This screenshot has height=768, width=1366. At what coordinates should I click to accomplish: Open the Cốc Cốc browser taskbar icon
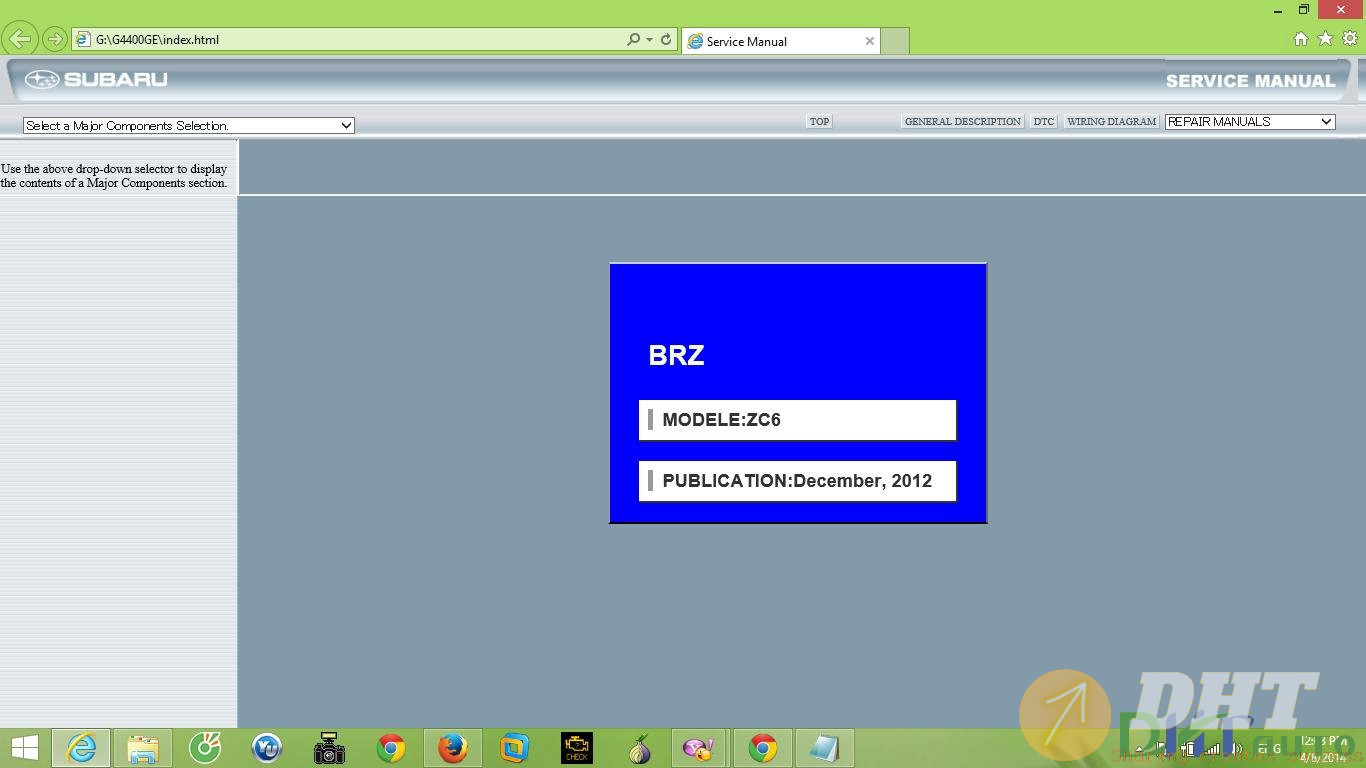(205, 748)
